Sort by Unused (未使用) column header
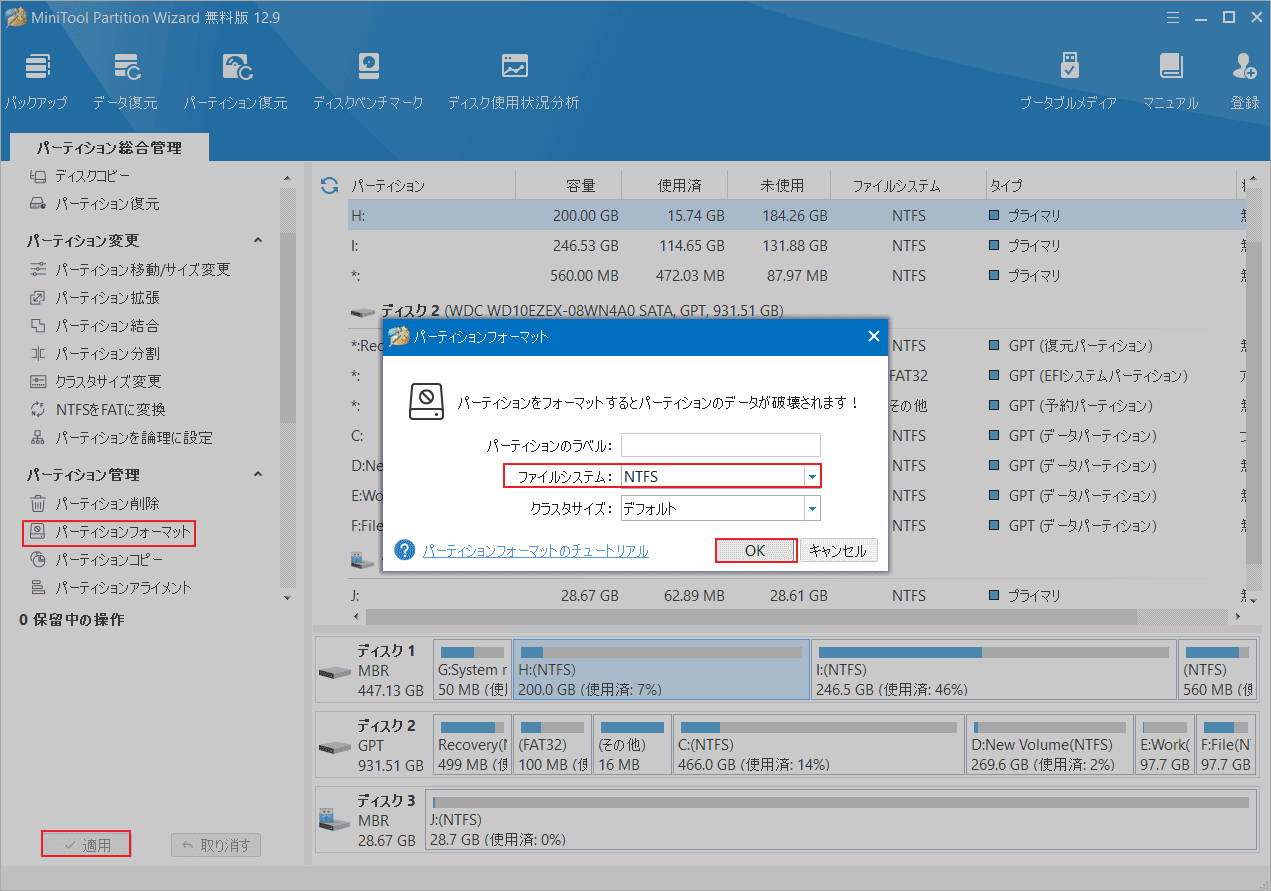1271x891 pixels. (781, 186)
